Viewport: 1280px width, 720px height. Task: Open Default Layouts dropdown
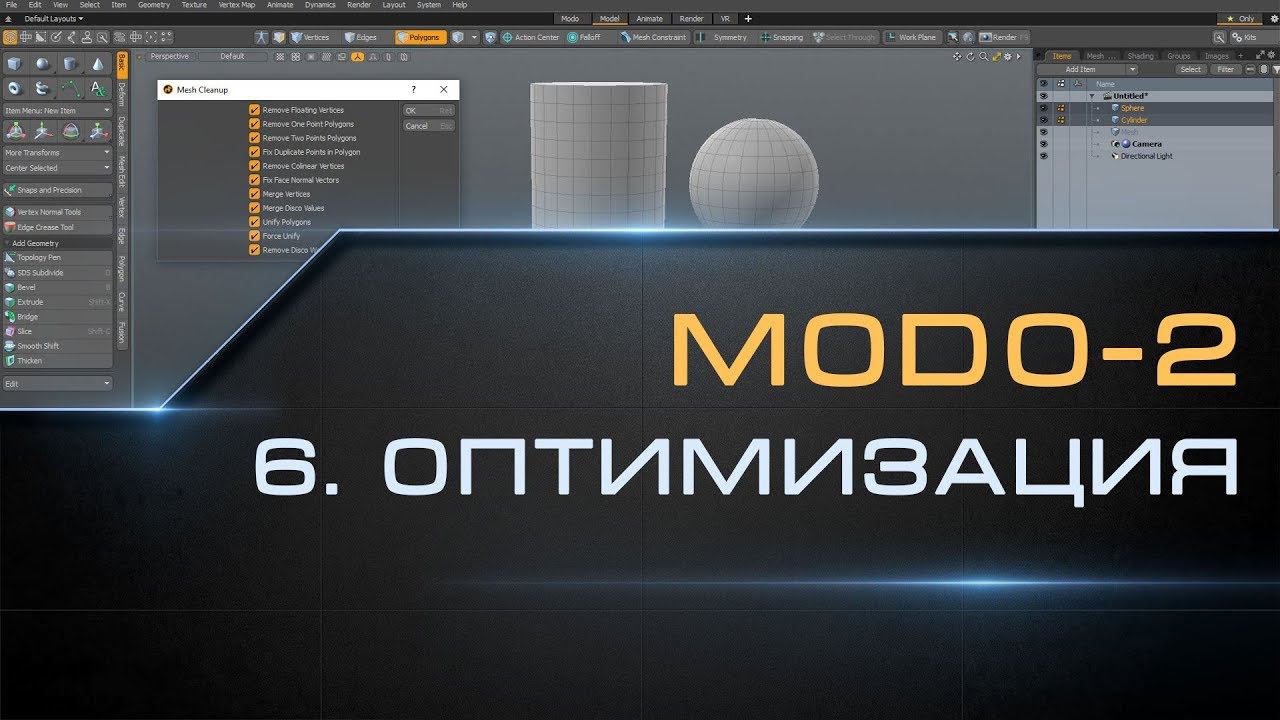click(53, 19)
